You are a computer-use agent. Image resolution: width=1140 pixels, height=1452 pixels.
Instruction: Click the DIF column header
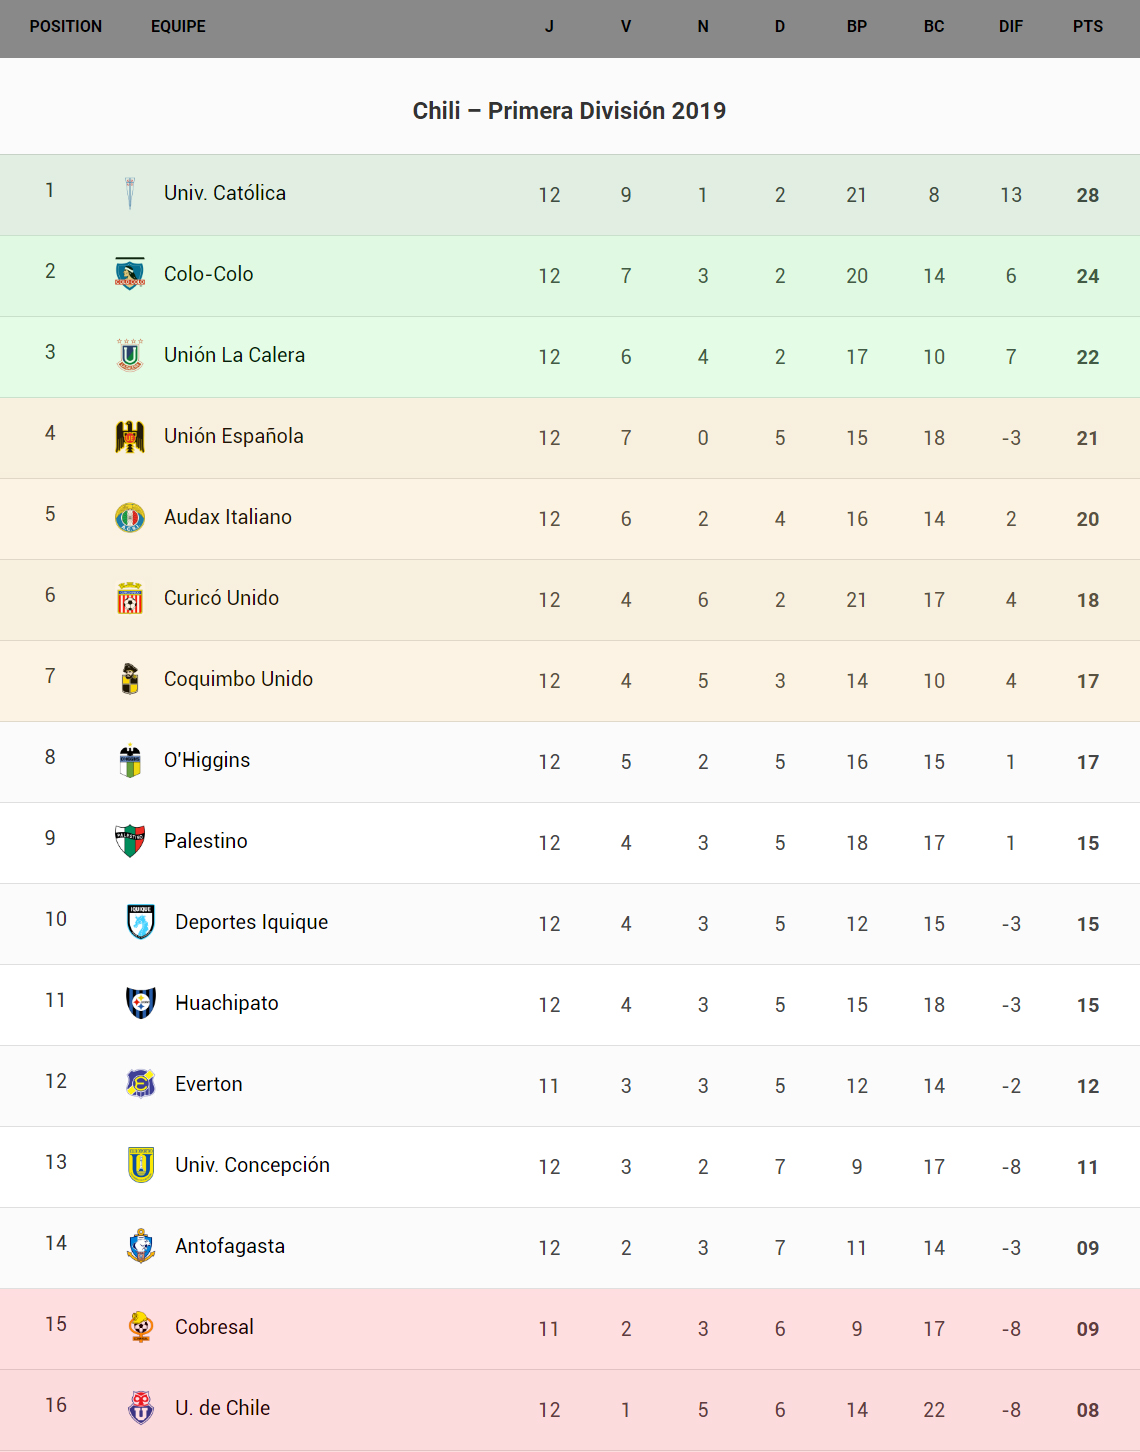(1011, 27)
